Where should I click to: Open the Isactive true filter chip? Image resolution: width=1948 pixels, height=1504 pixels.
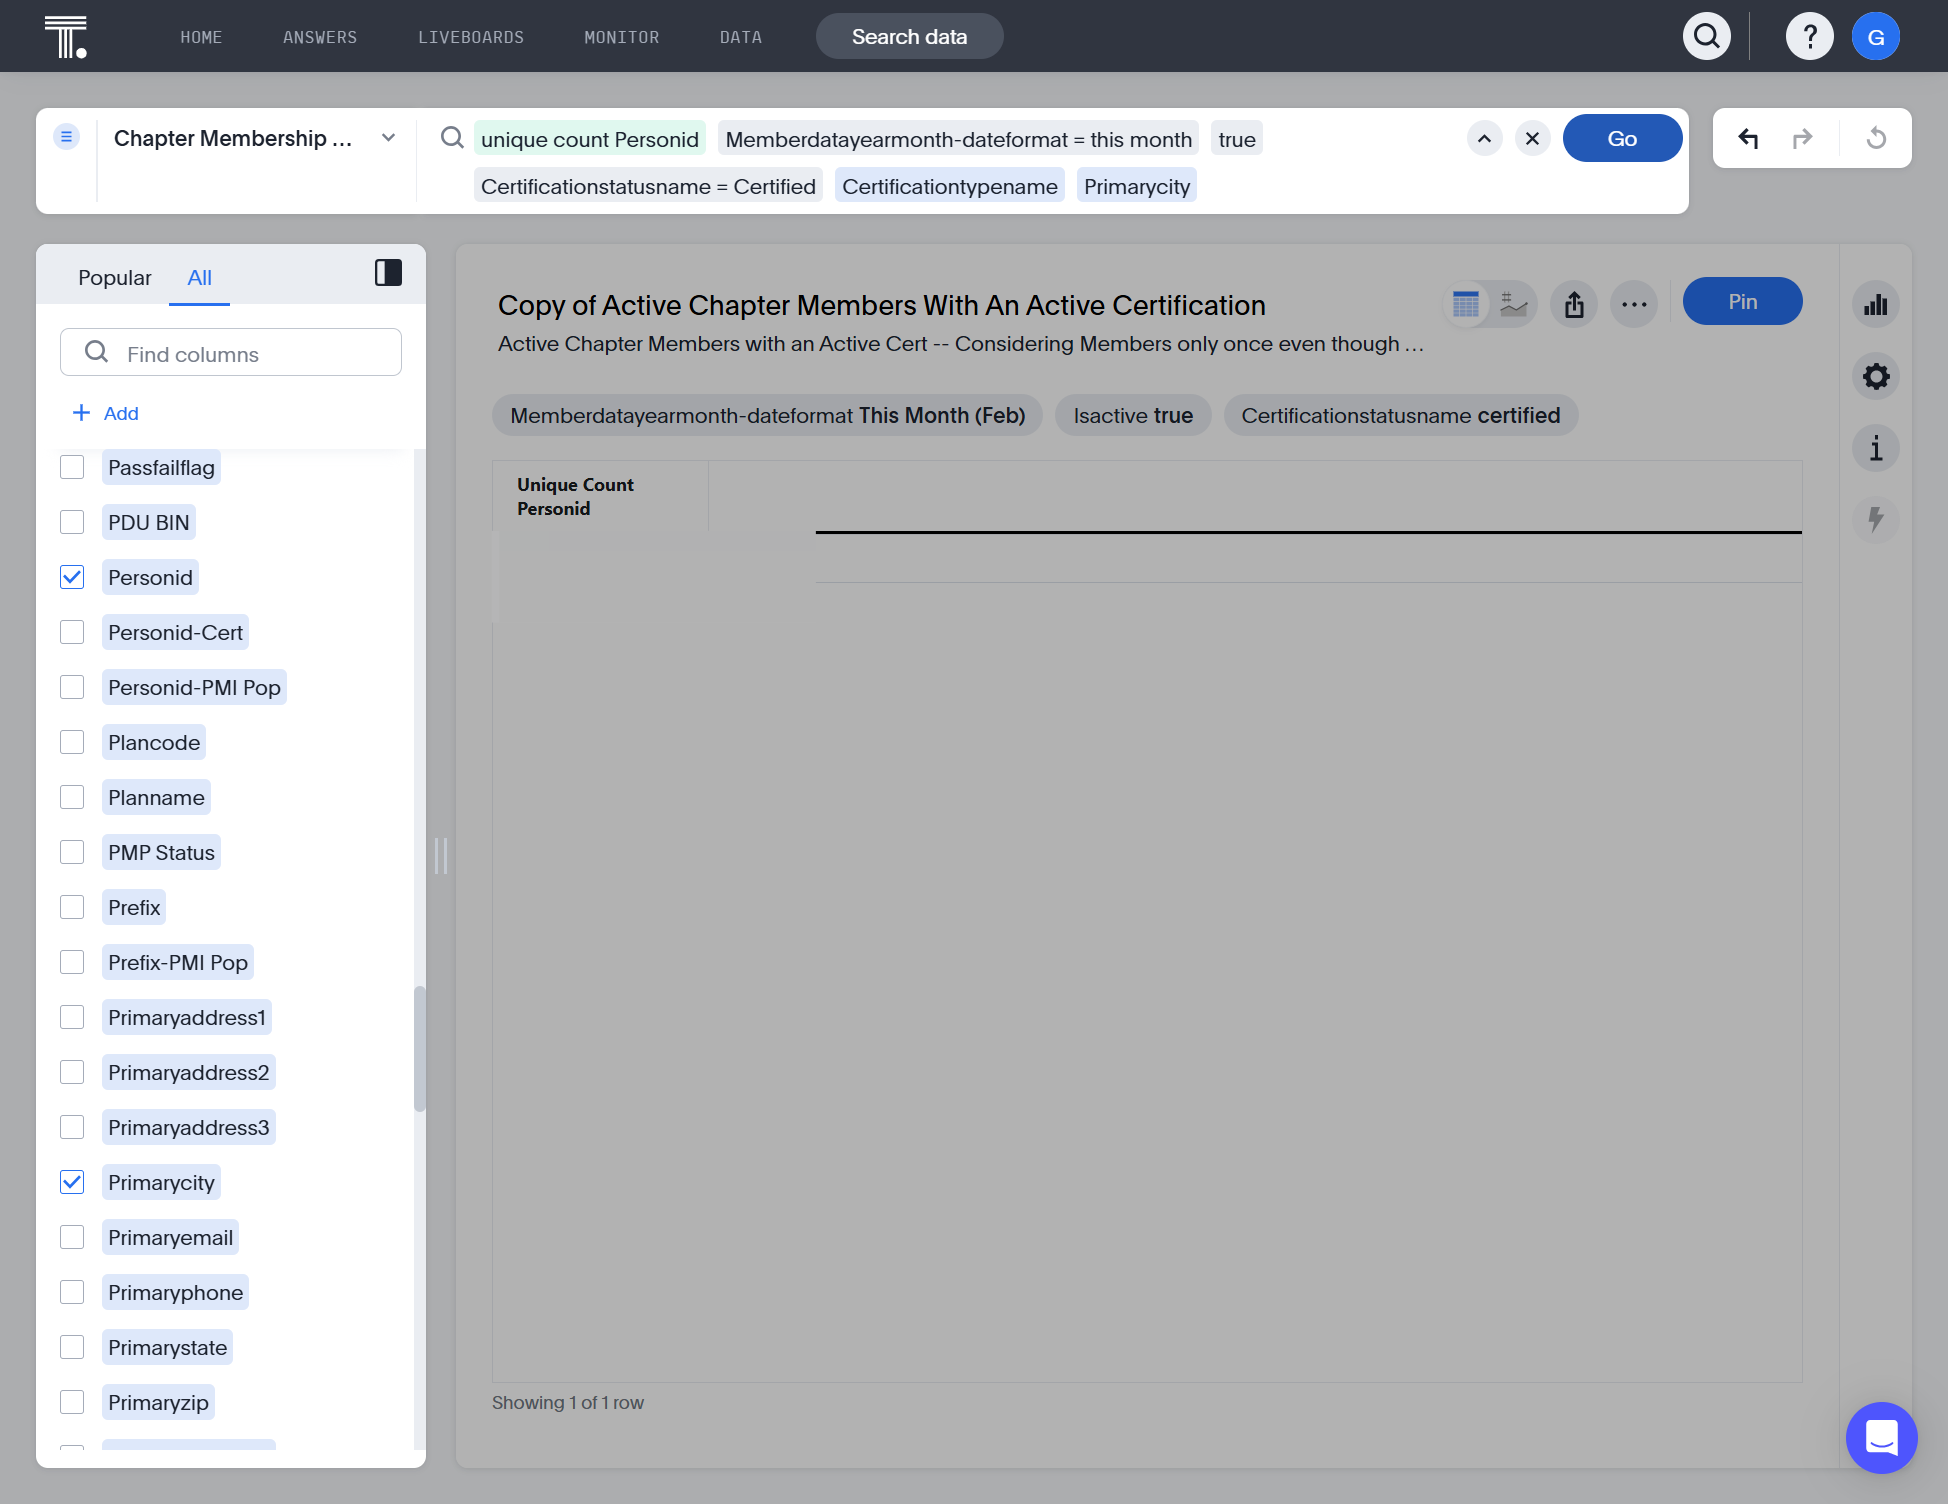(1133, 415)
